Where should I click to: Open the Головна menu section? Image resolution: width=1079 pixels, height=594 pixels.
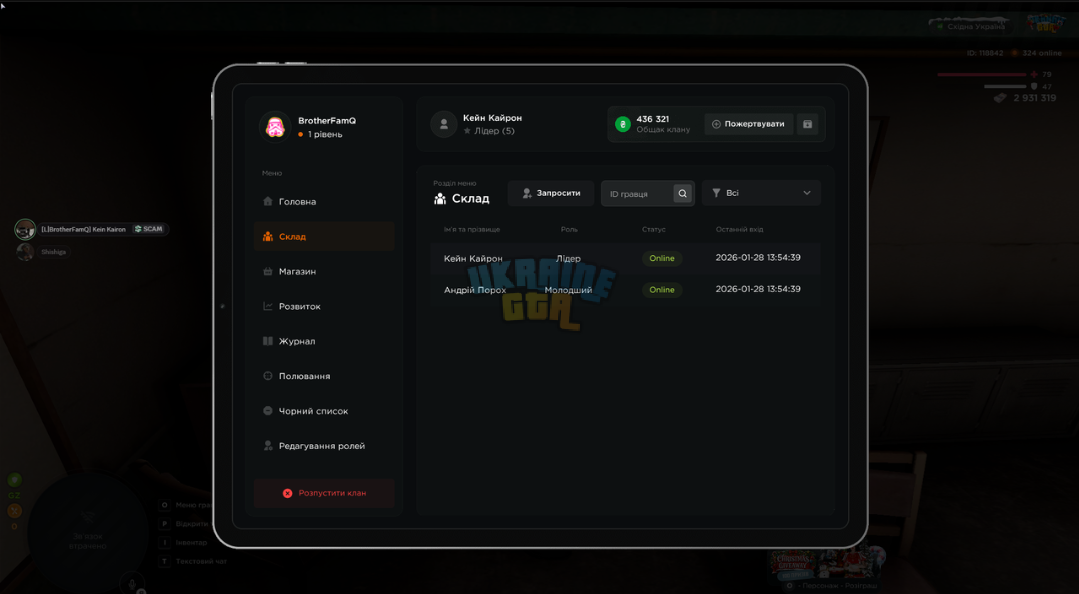click(x=323, y=202)
